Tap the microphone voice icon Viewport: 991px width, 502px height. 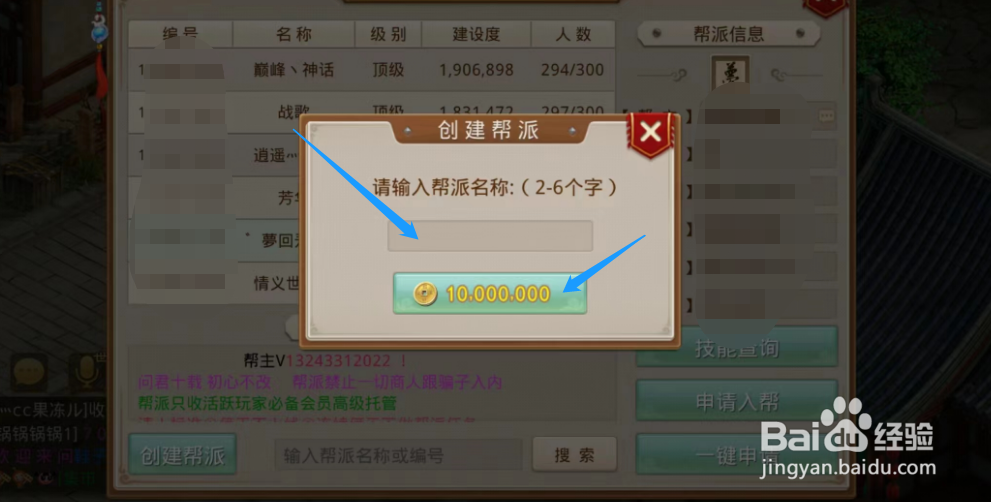coord(86,372)
